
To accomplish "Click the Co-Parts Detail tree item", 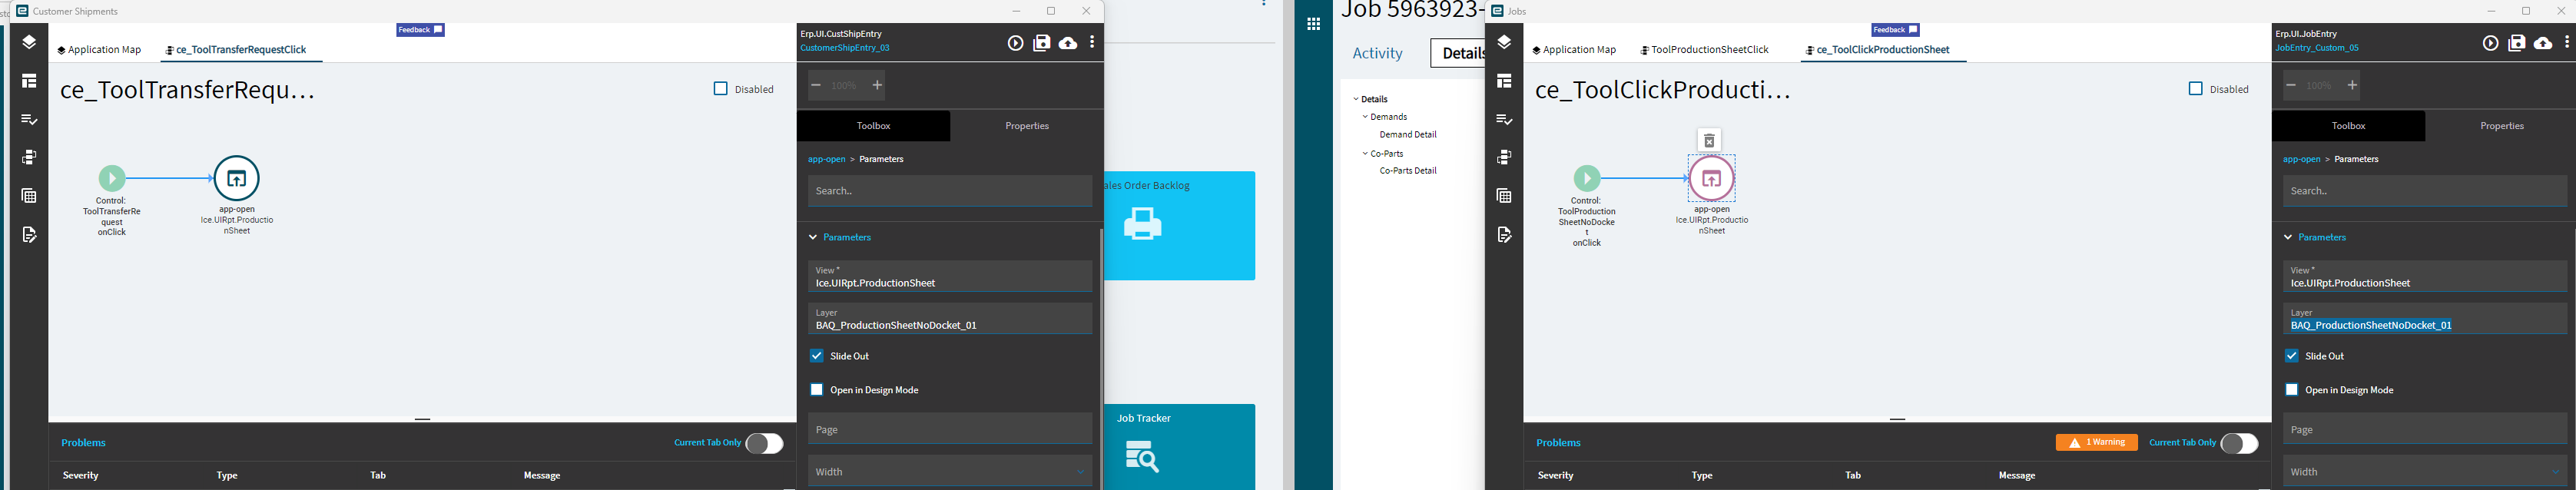I will tap(1408, 171).
